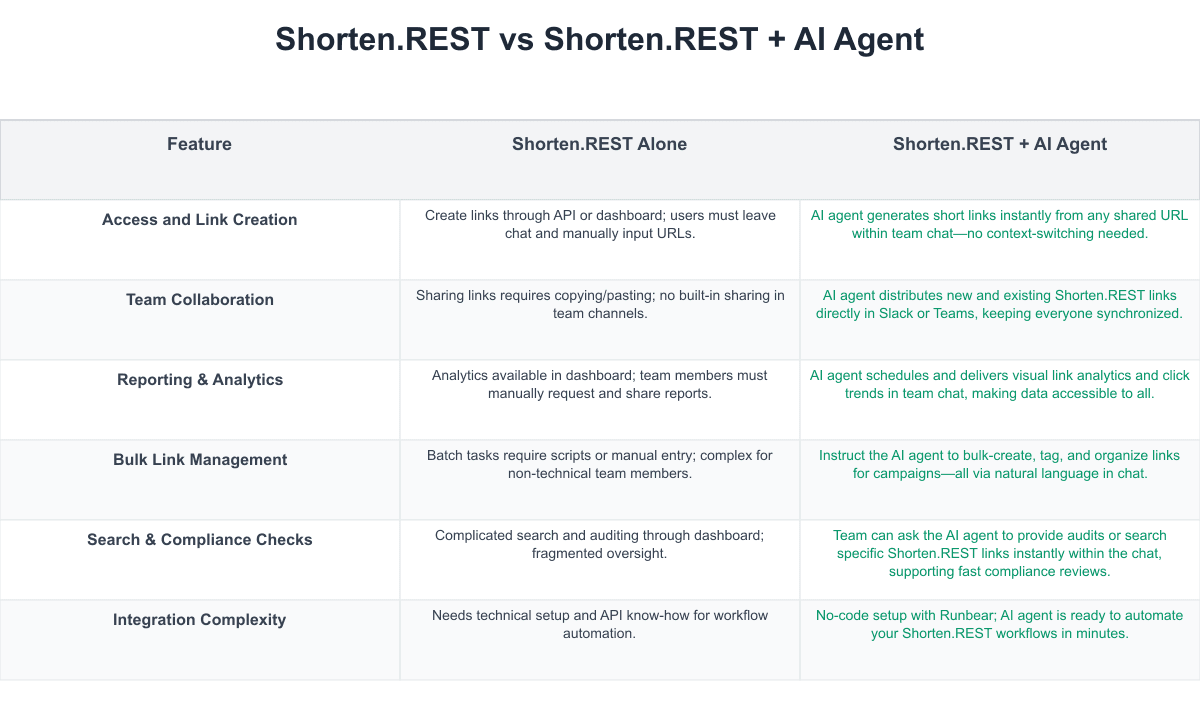Select the "Shorten.REST Alone" column header
The image size is (1200, 720).
(599, 144)
